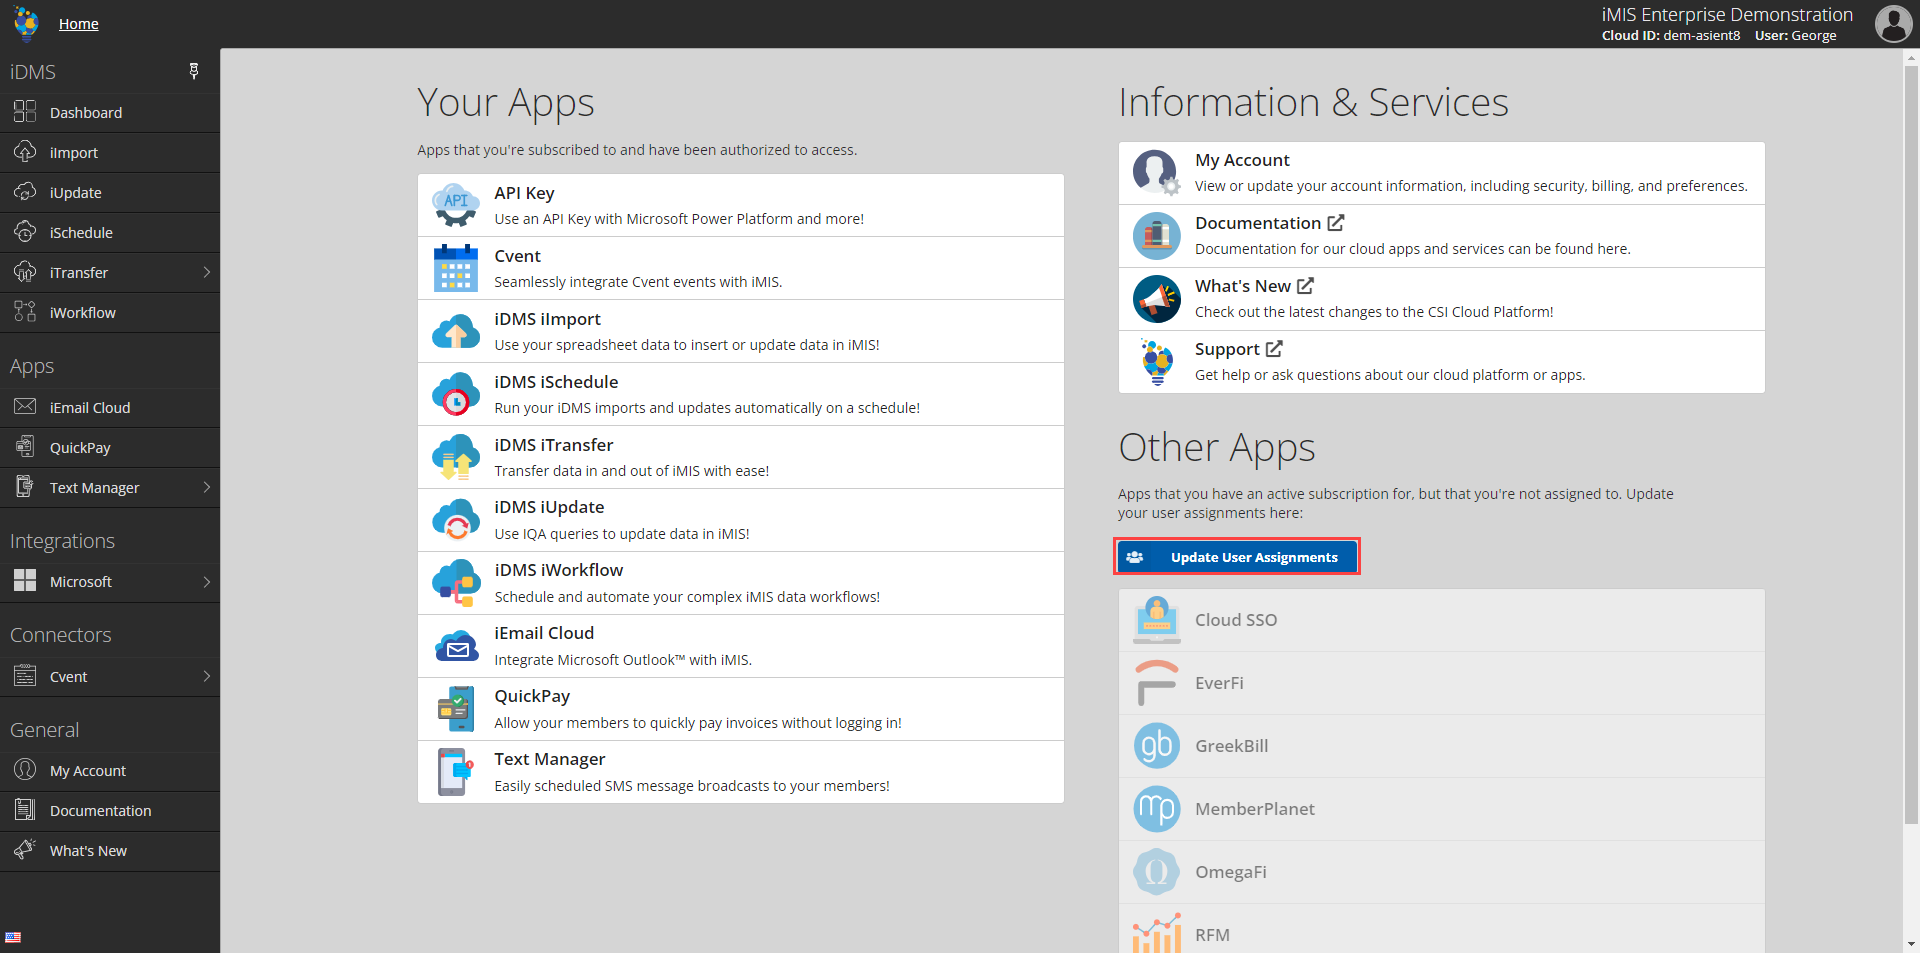Expand the iTransfer sidebar chevron
Screen dimensions: 1920x953
point(207,272)
